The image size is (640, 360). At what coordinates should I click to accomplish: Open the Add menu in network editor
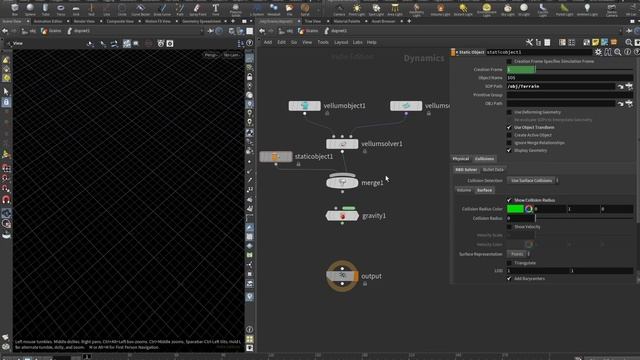[268, 42]
